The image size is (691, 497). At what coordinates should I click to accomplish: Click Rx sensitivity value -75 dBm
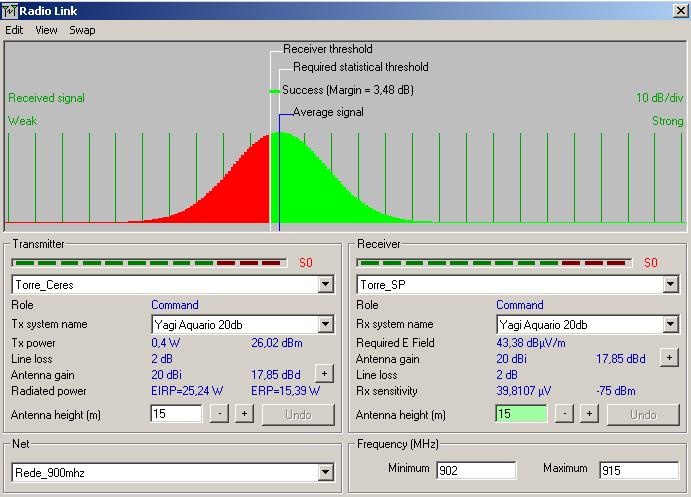[x=616, y=391]
